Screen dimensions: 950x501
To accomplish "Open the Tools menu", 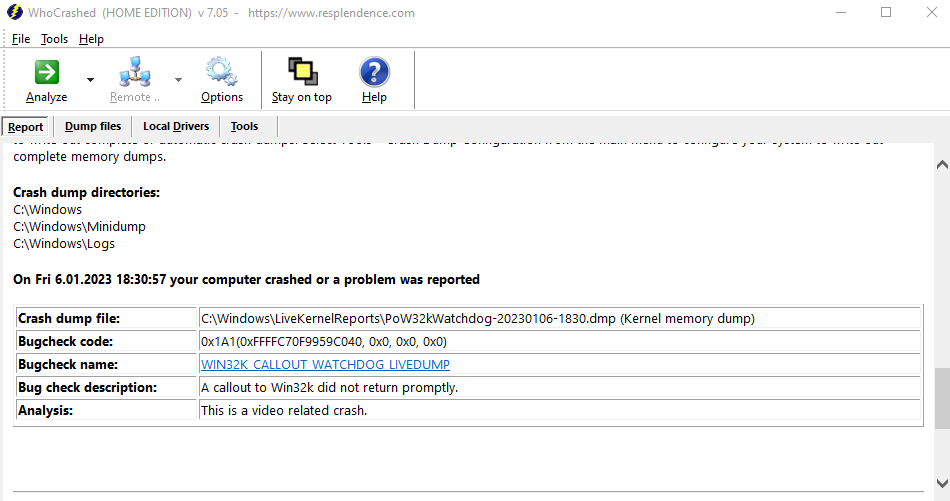I will click(x=55, y=39).
